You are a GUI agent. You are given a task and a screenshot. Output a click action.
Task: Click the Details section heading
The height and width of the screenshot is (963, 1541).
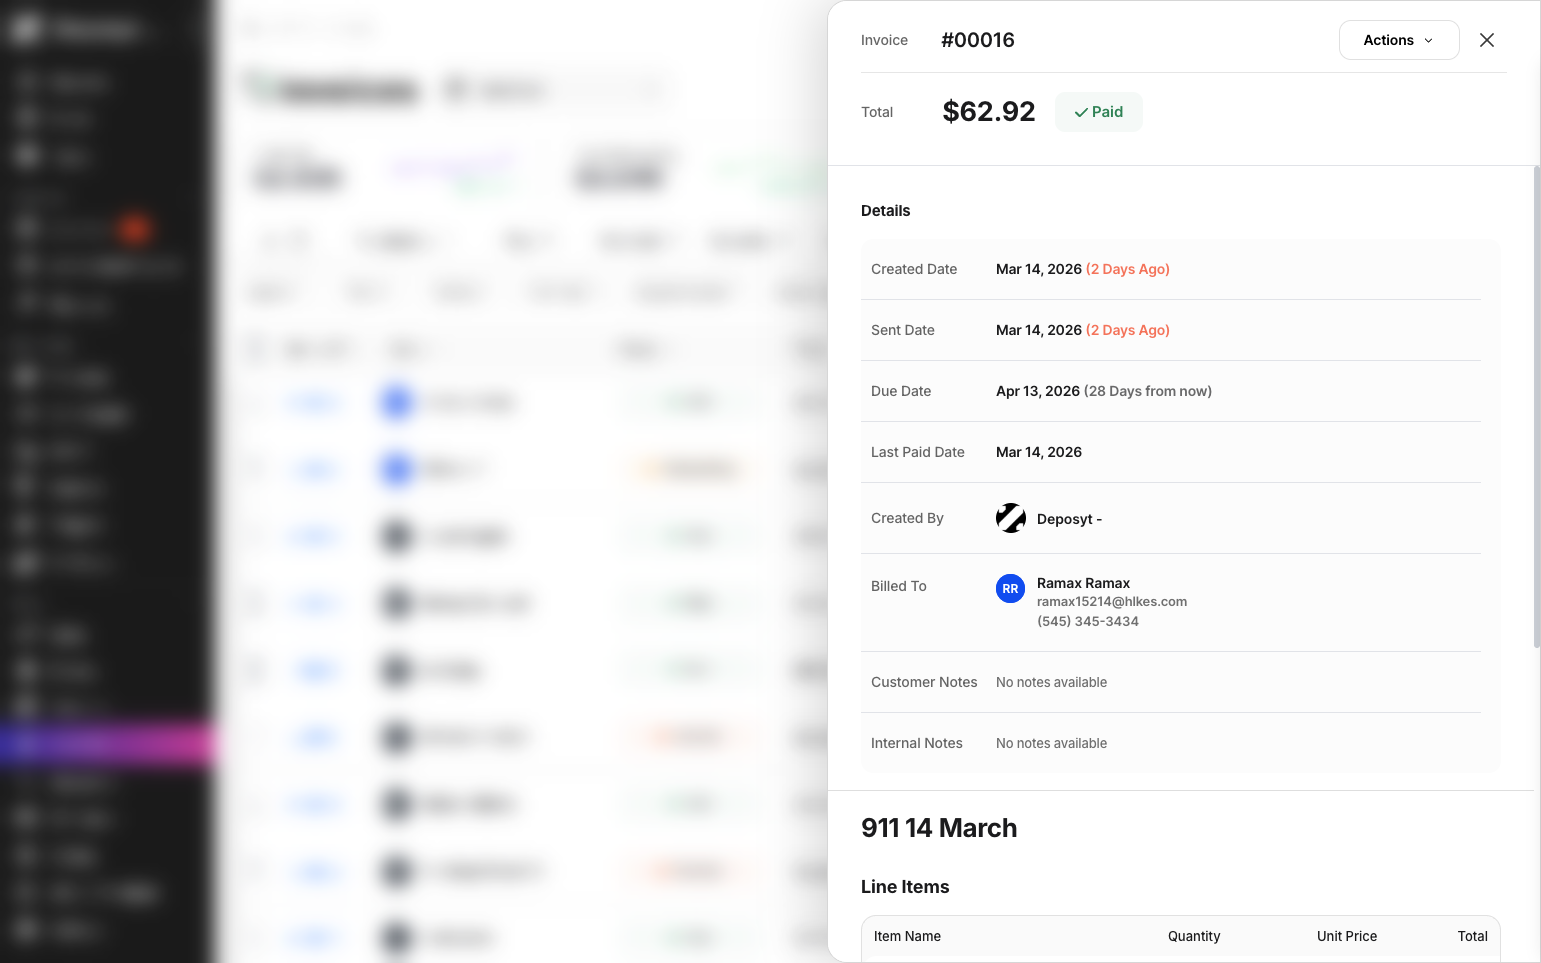coord(886,210)
